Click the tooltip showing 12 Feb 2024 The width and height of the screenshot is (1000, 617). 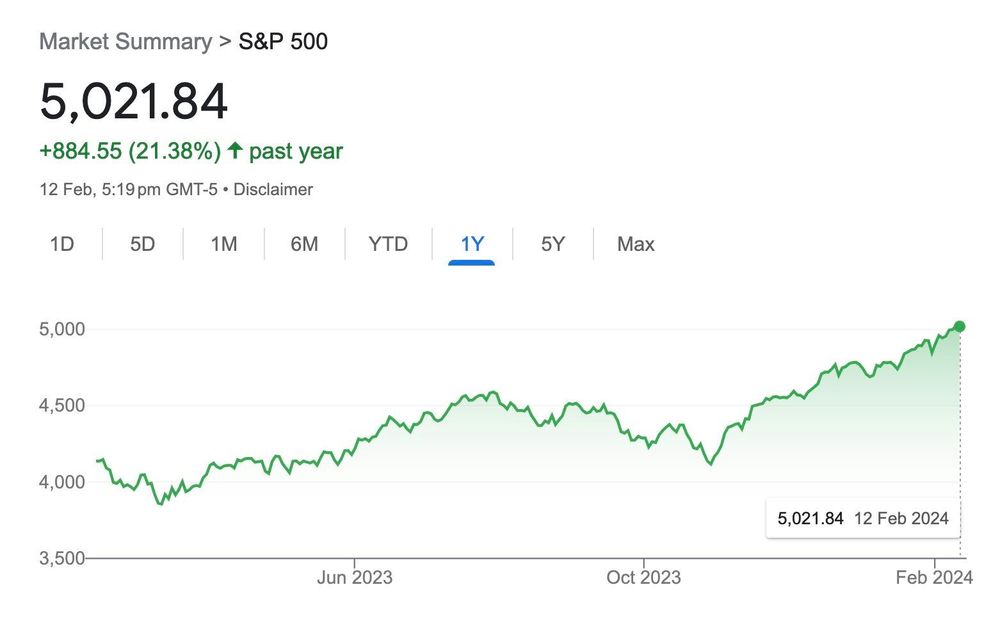[x=862, y=518]
